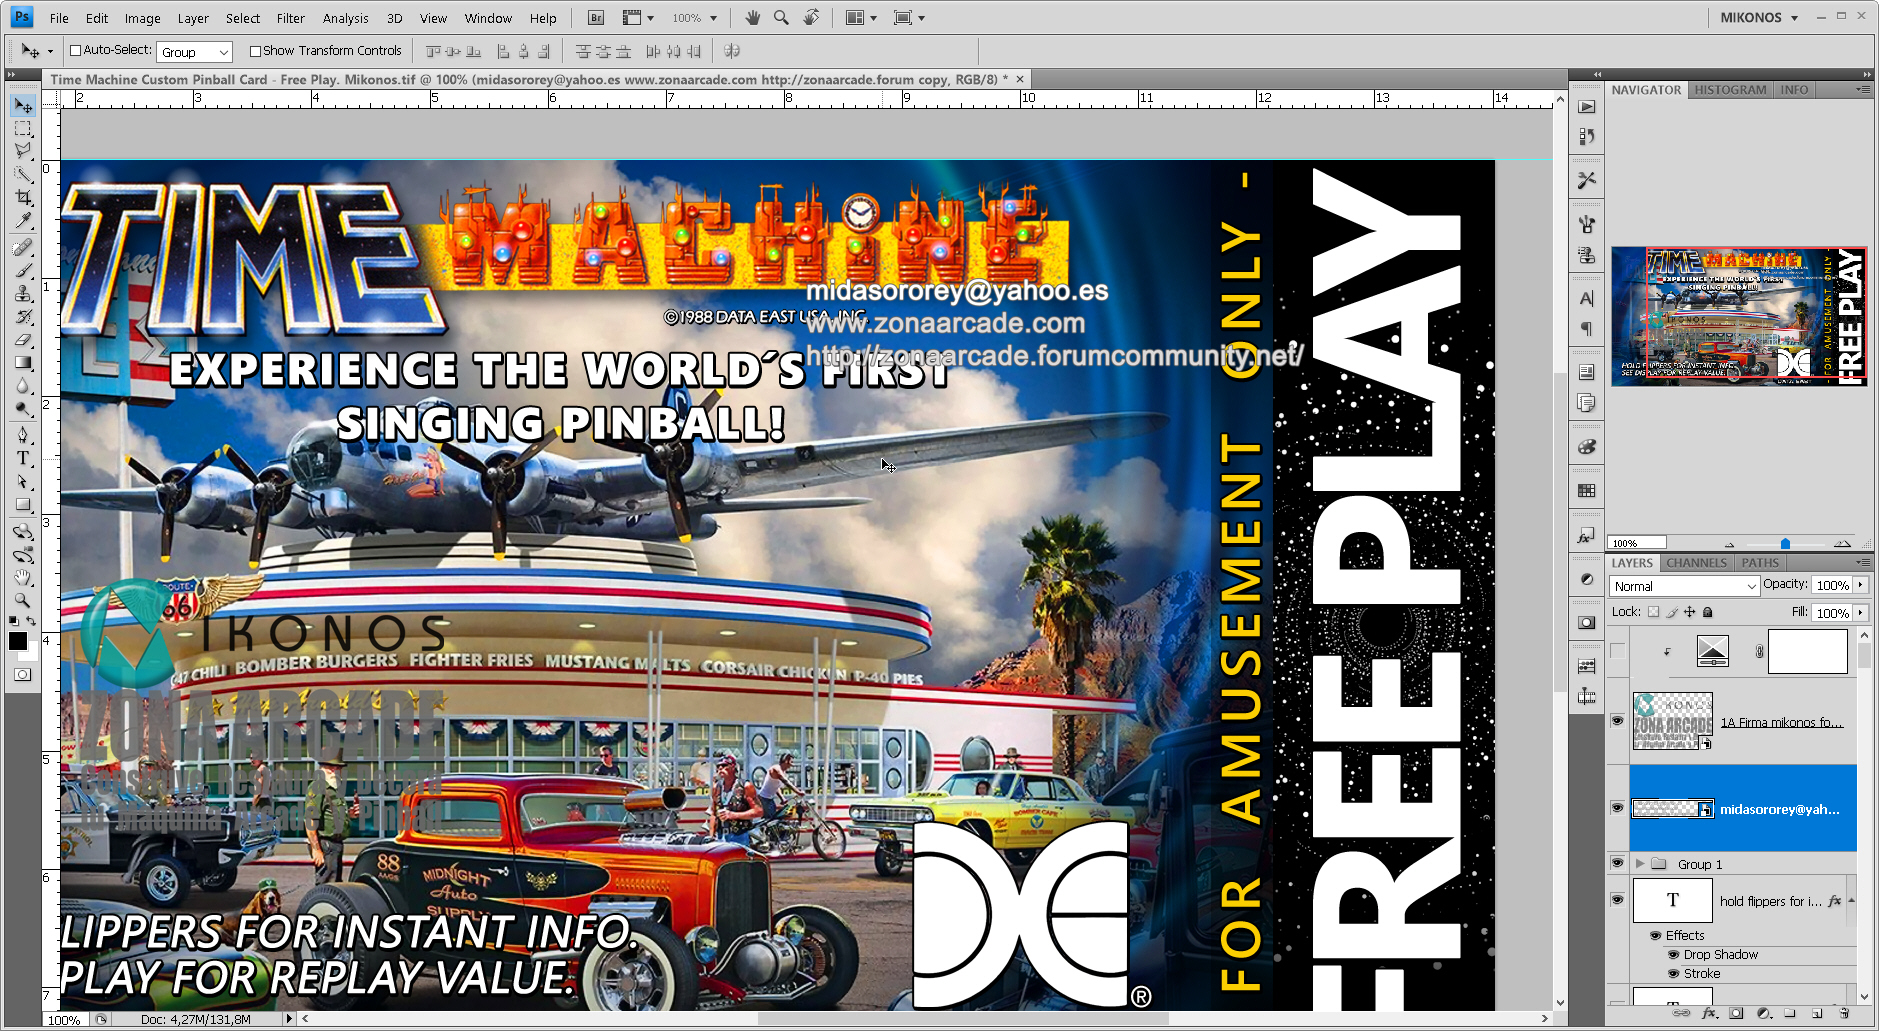Select the Polygonal Lasso tool
Screen dimensions: 1879x1031
23,151
